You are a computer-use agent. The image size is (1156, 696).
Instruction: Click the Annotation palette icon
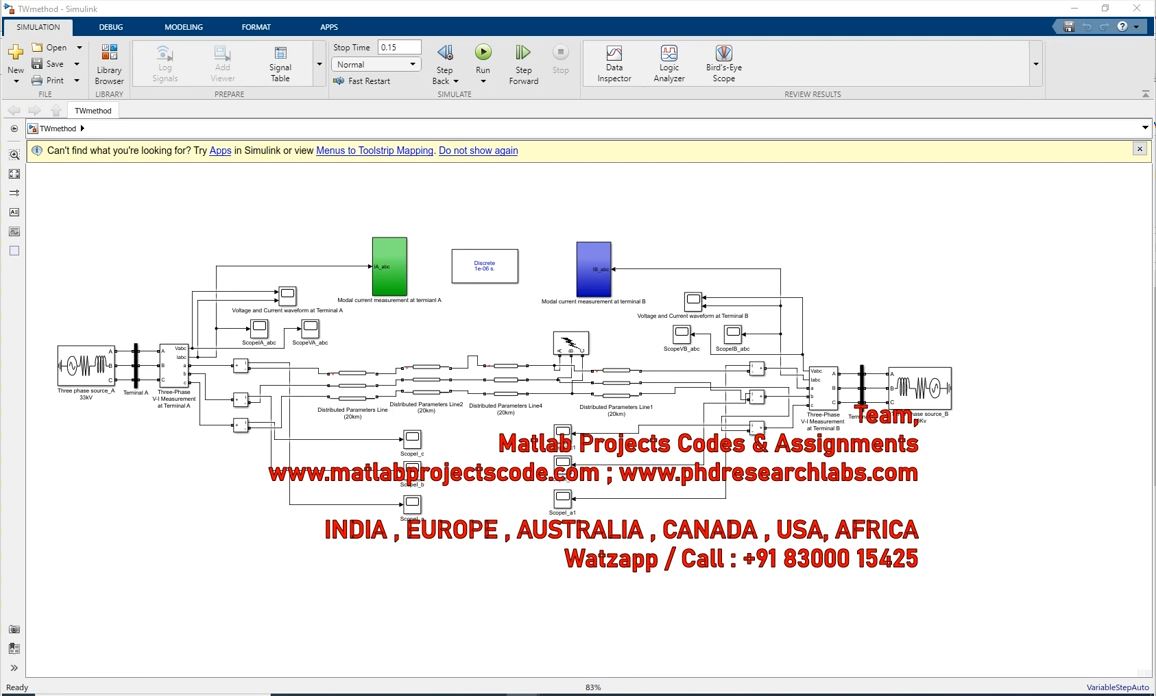14,212
